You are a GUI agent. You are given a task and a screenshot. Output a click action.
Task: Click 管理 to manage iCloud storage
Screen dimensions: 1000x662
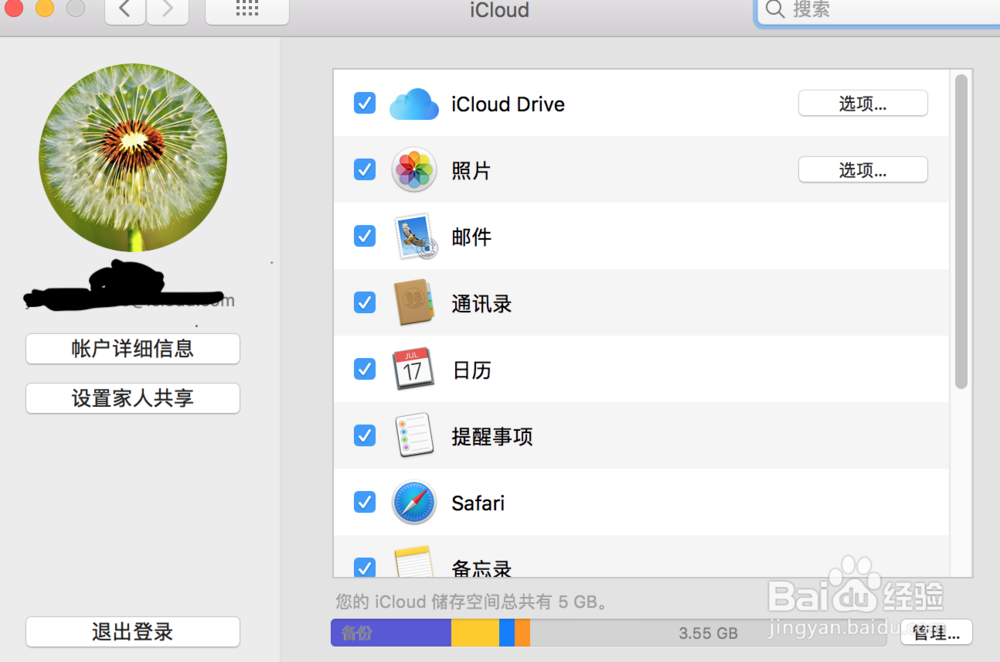click(936, 632)
